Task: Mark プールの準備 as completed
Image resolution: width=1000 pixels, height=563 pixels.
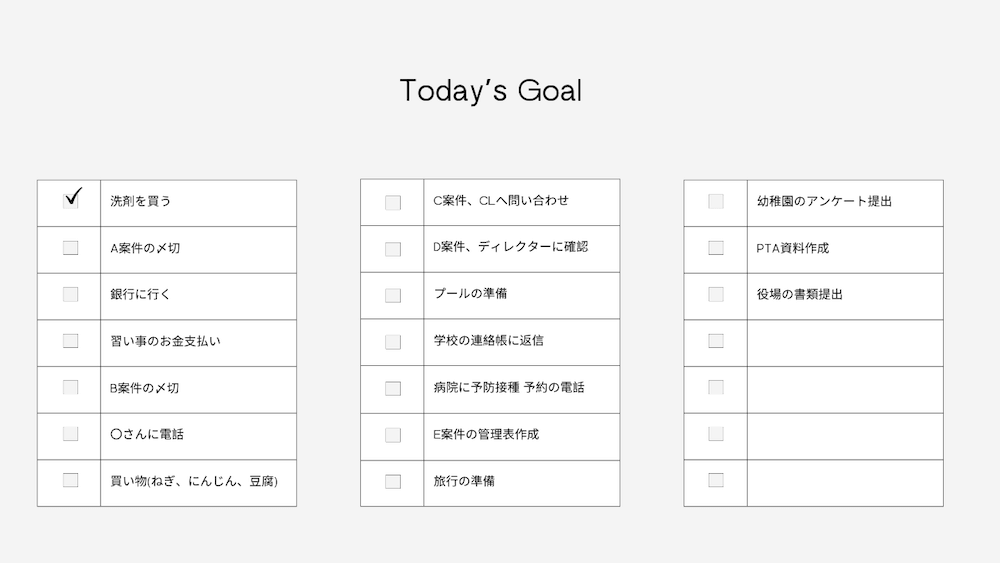Action: pos(393,295)
